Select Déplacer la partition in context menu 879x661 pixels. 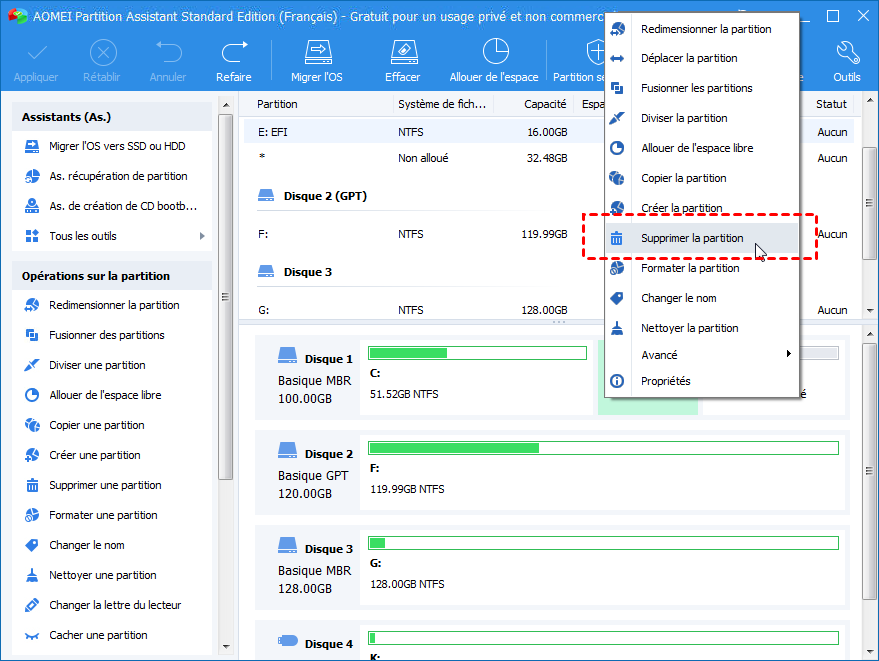coord(702,58)
